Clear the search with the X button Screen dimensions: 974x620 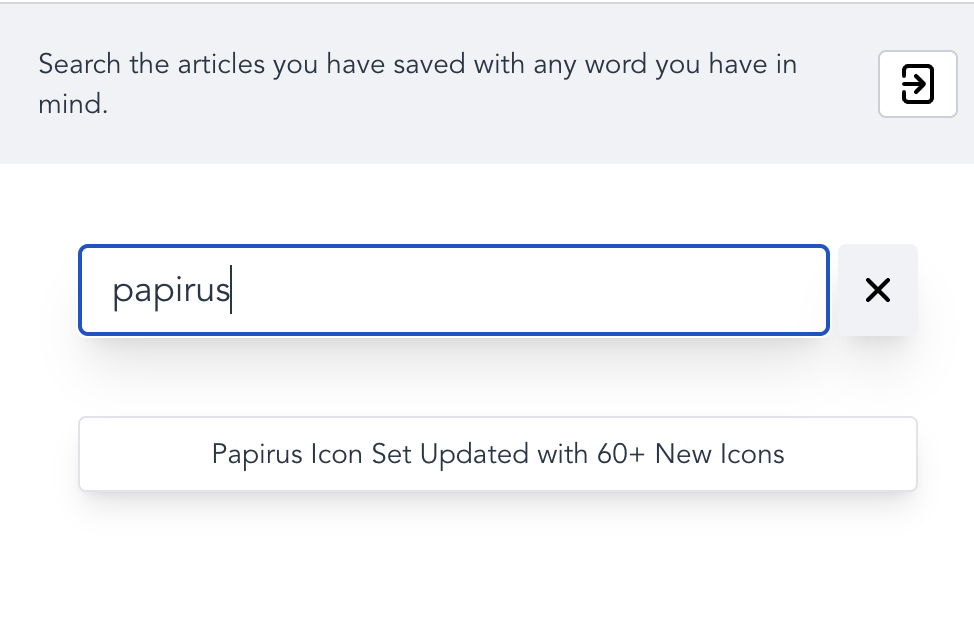[878, 290]
